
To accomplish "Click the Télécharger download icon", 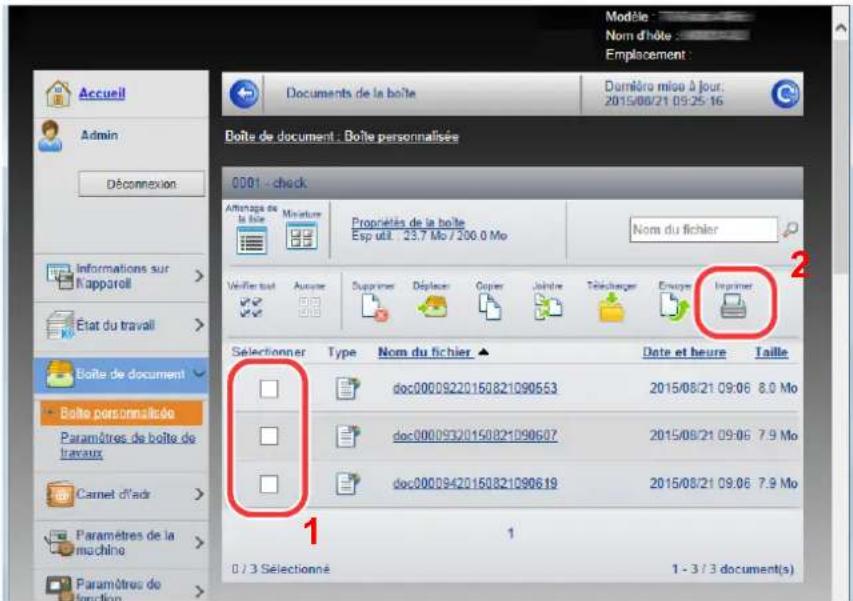I will click(611, 307).
